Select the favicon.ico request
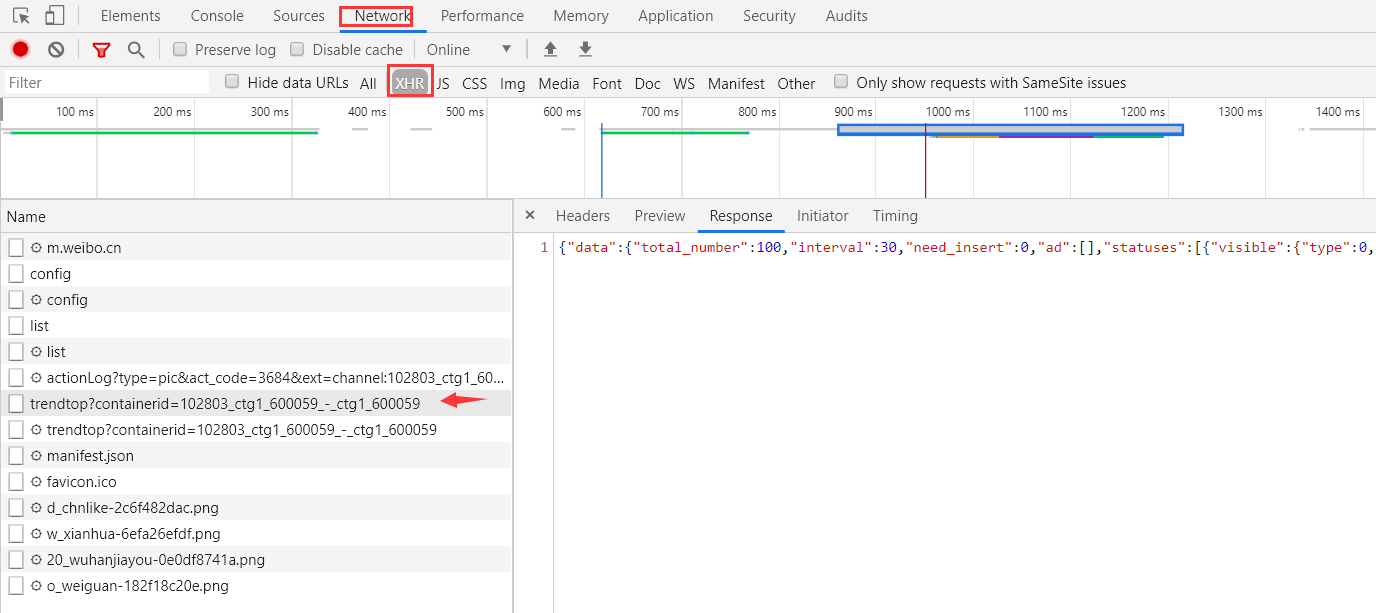 (256, 481)
